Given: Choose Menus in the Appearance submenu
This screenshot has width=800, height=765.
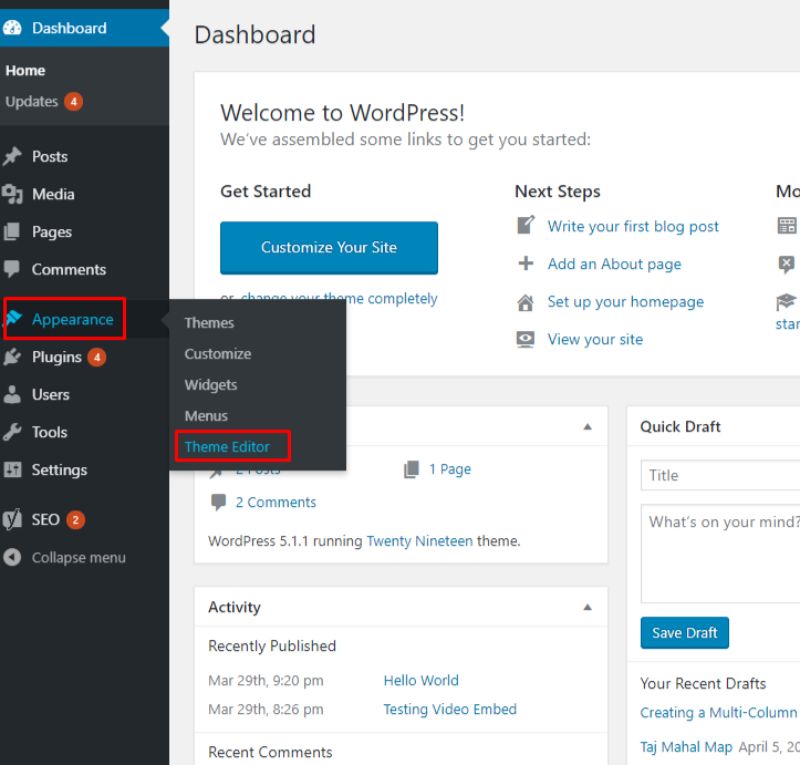Looking at the screenshot, I should pyautogui.click(x=206, y=416).
